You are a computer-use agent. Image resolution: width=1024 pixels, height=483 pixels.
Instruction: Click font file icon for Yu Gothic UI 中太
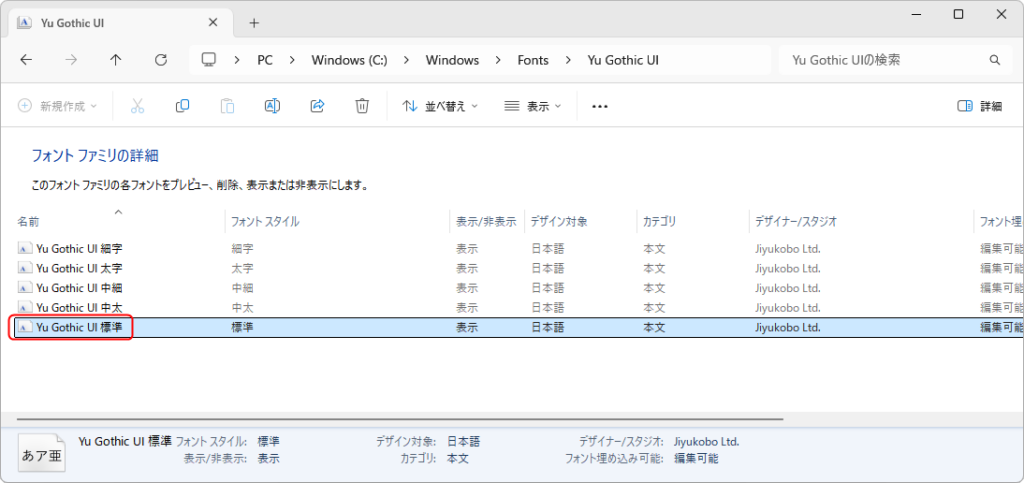pyautogui.click(x=25, y=307)
